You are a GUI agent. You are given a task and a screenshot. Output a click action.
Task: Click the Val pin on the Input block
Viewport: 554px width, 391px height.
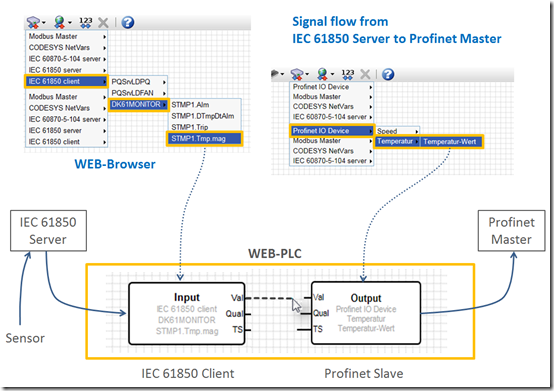pyautogui.click(x=237, y=298)
